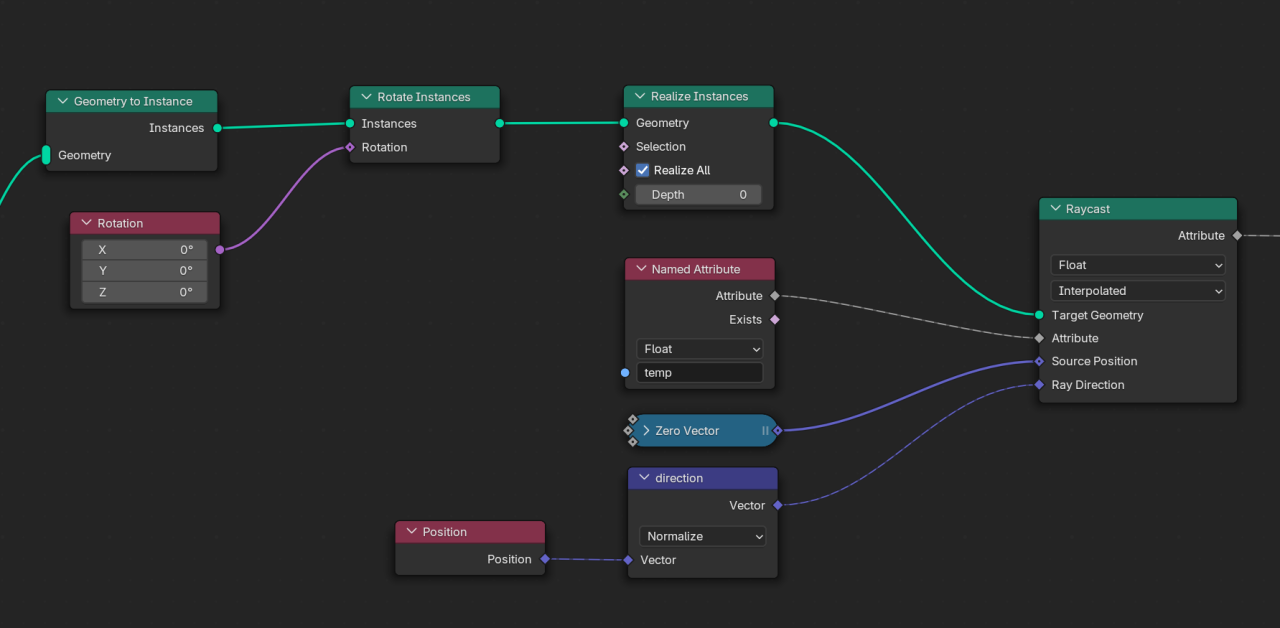This screenshot has height=628, width=1280.
Task: Collapse the Rotate Instances node
Action: point(365,97)
